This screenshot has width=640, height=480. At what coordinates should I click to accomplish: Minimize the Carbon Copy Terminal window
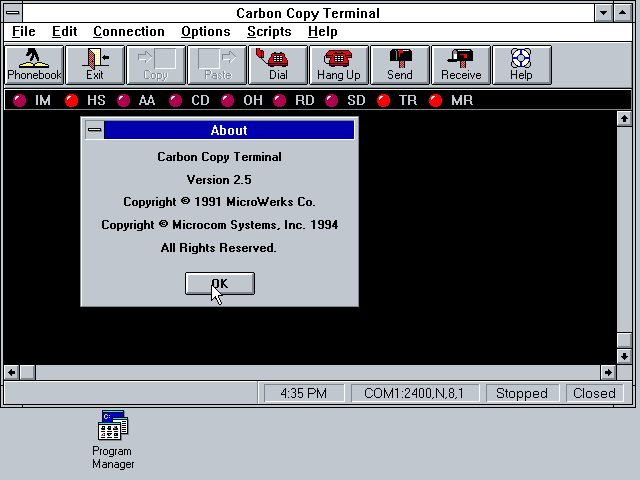[x=603, y=13]
